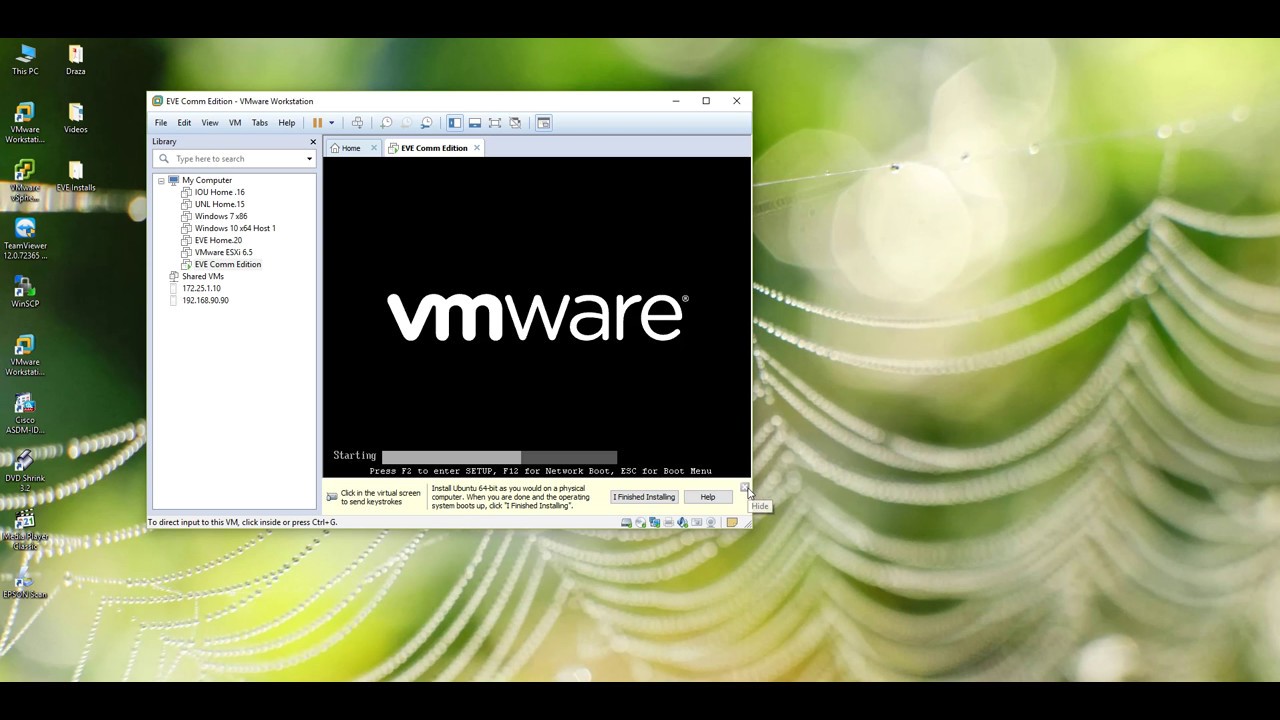Toggle the thumbnail bar view

(x=475, y=123)
